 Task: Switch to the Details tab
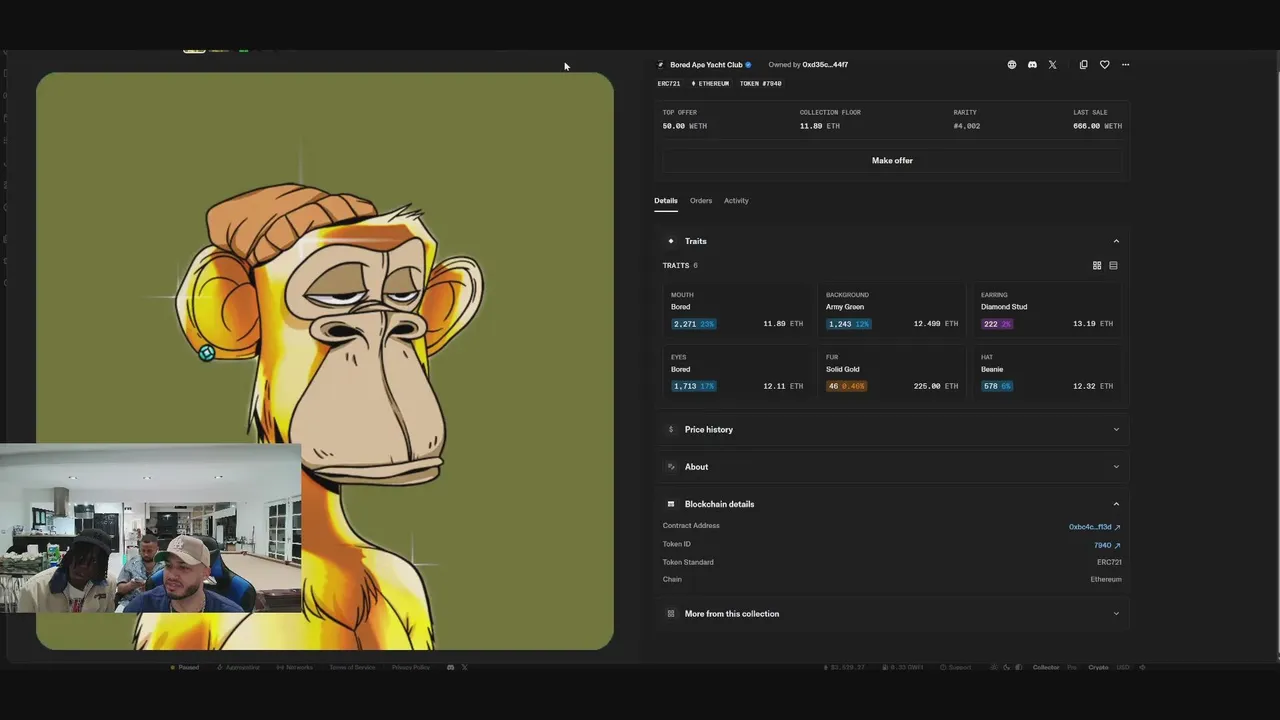[x=666, y=201]
